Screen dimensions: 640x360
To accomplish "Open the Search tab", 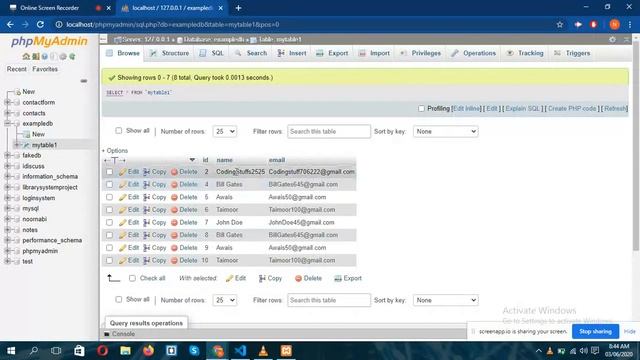I will (x=251, y=53).
